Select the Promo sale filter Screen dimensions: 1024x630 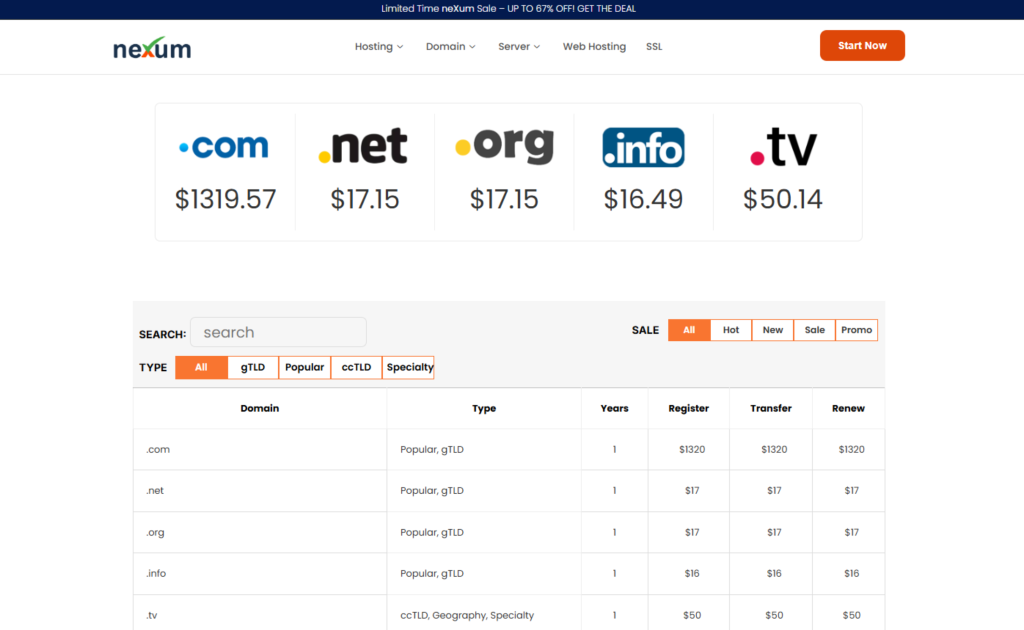tap(856, 330)
